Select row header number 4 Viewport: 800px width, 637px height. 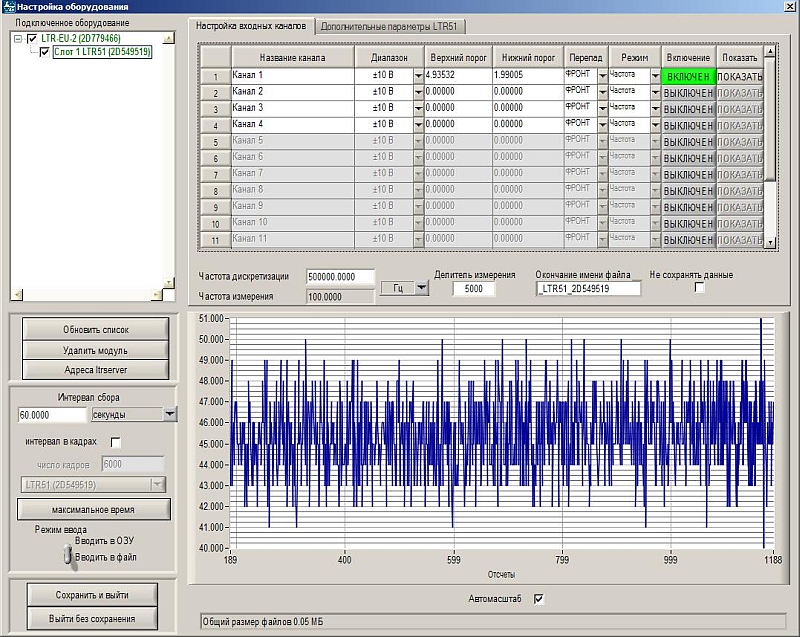coord(215,125)
